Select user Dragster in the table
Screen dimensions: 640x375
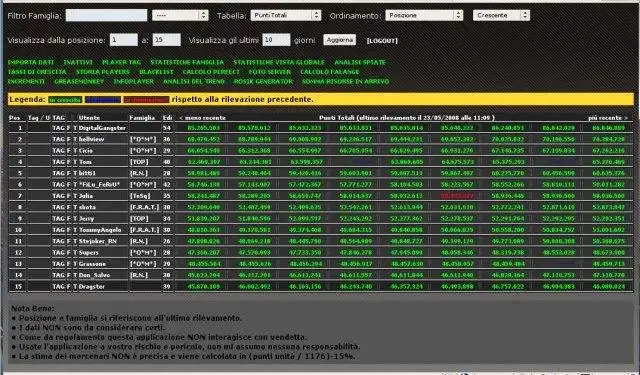[x=91, y=286]
